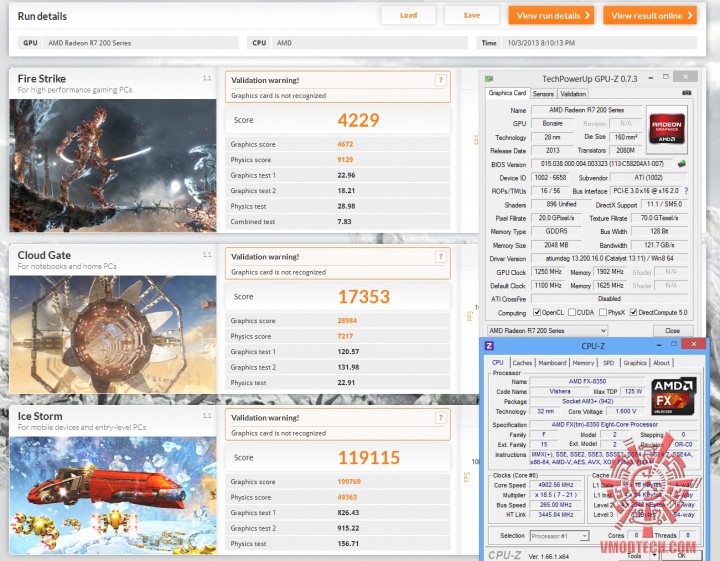Click Cloud Gate graphics score 28984

tap(347, 320)
